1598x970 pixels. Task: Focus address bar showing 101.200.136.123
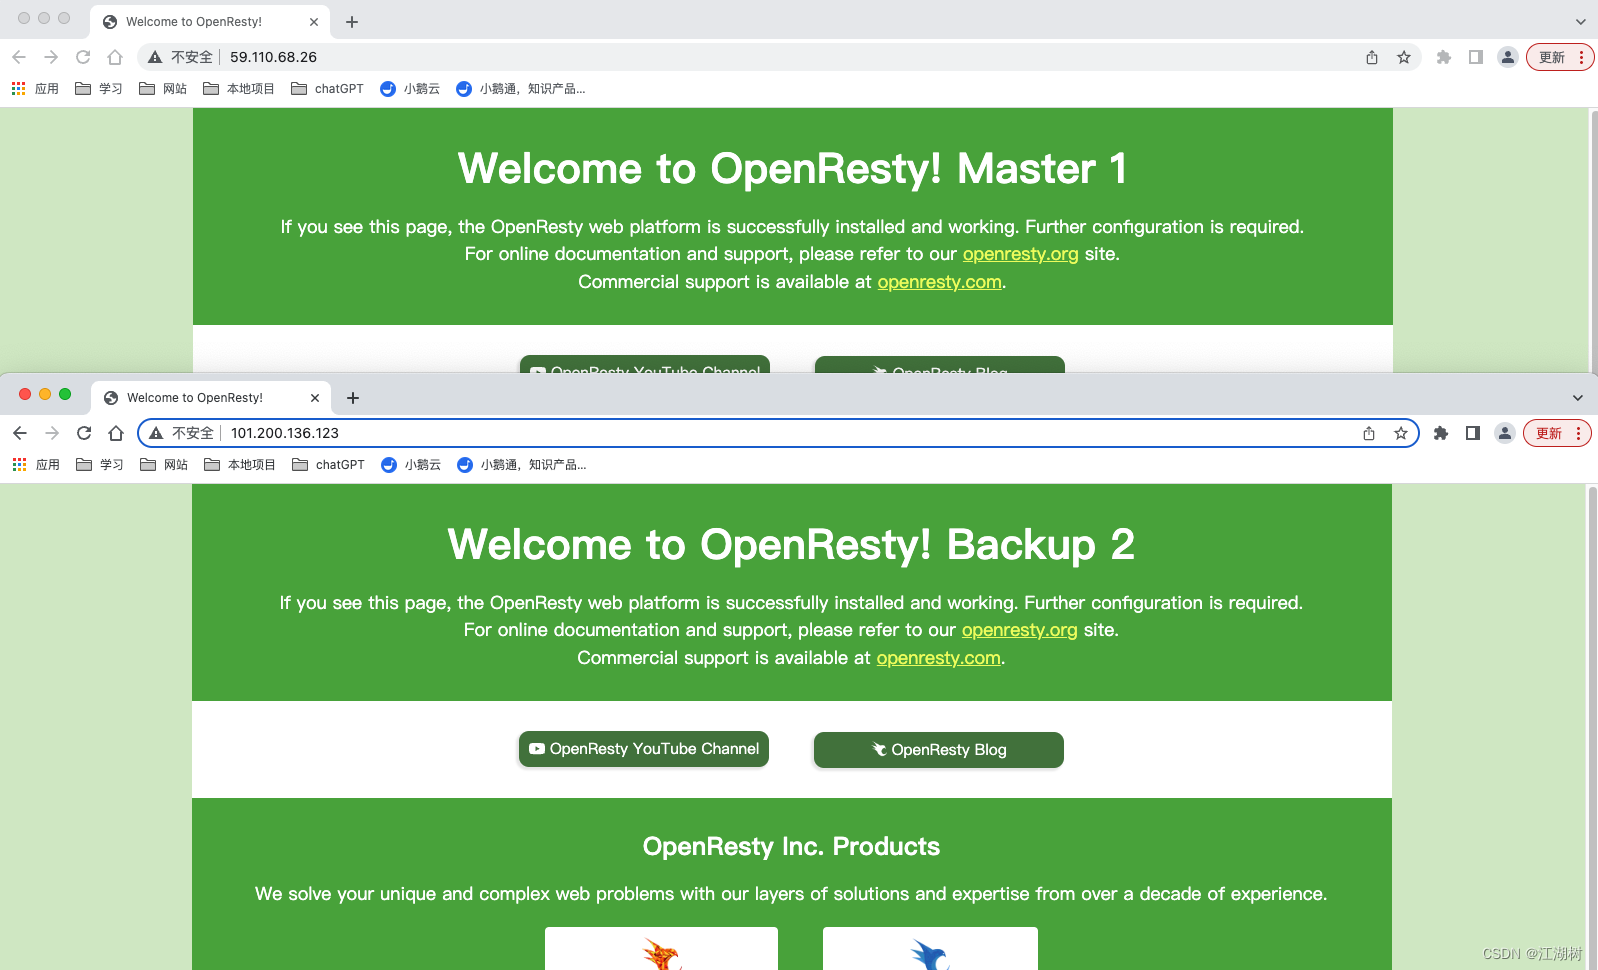pos(780,433)
